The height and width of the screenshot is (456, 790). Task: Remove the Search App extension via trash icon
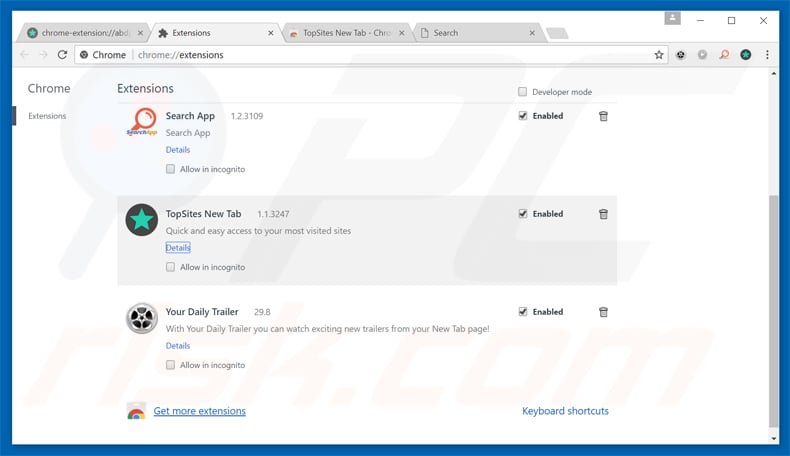[603, 116]
